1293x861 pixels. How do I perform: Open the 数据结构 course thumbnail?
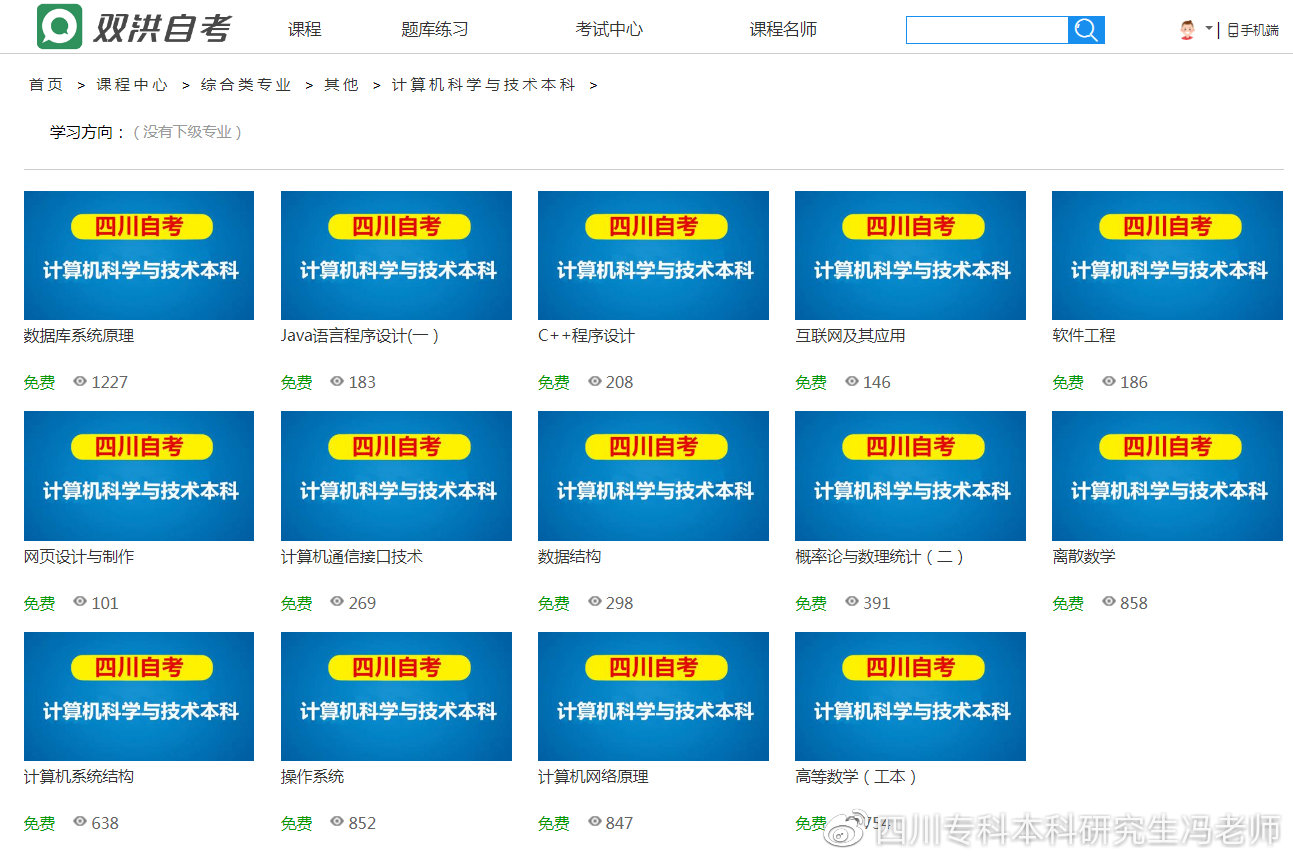653,476
